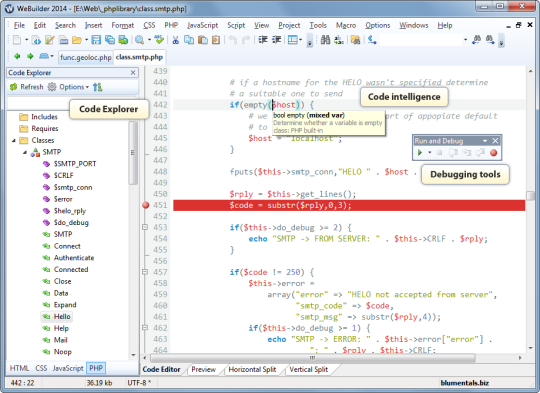Click the Refresh button in Code Explorer

[27, 87]
